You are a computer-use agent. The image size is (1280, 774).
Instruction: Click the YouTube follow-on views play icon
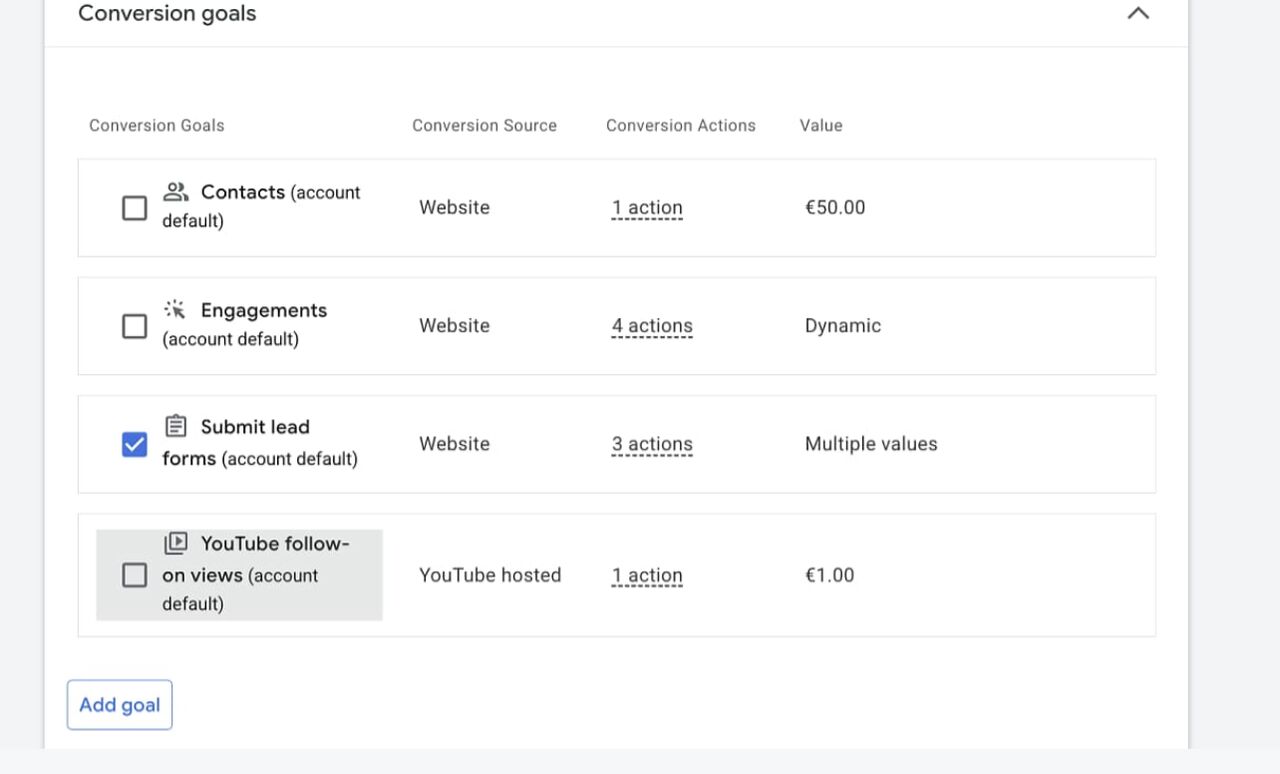tap(176, 543)
